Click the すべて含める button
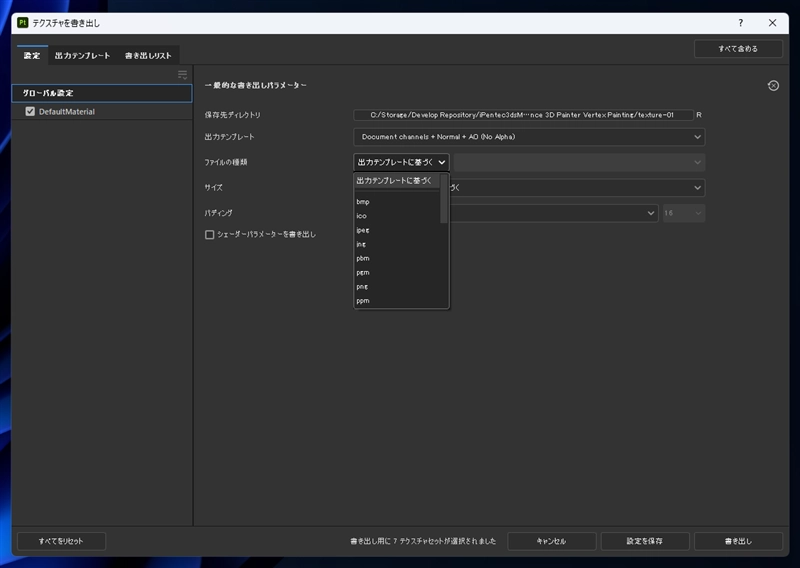The width and height of the screenshot is (800, 568). pos(738,48)
